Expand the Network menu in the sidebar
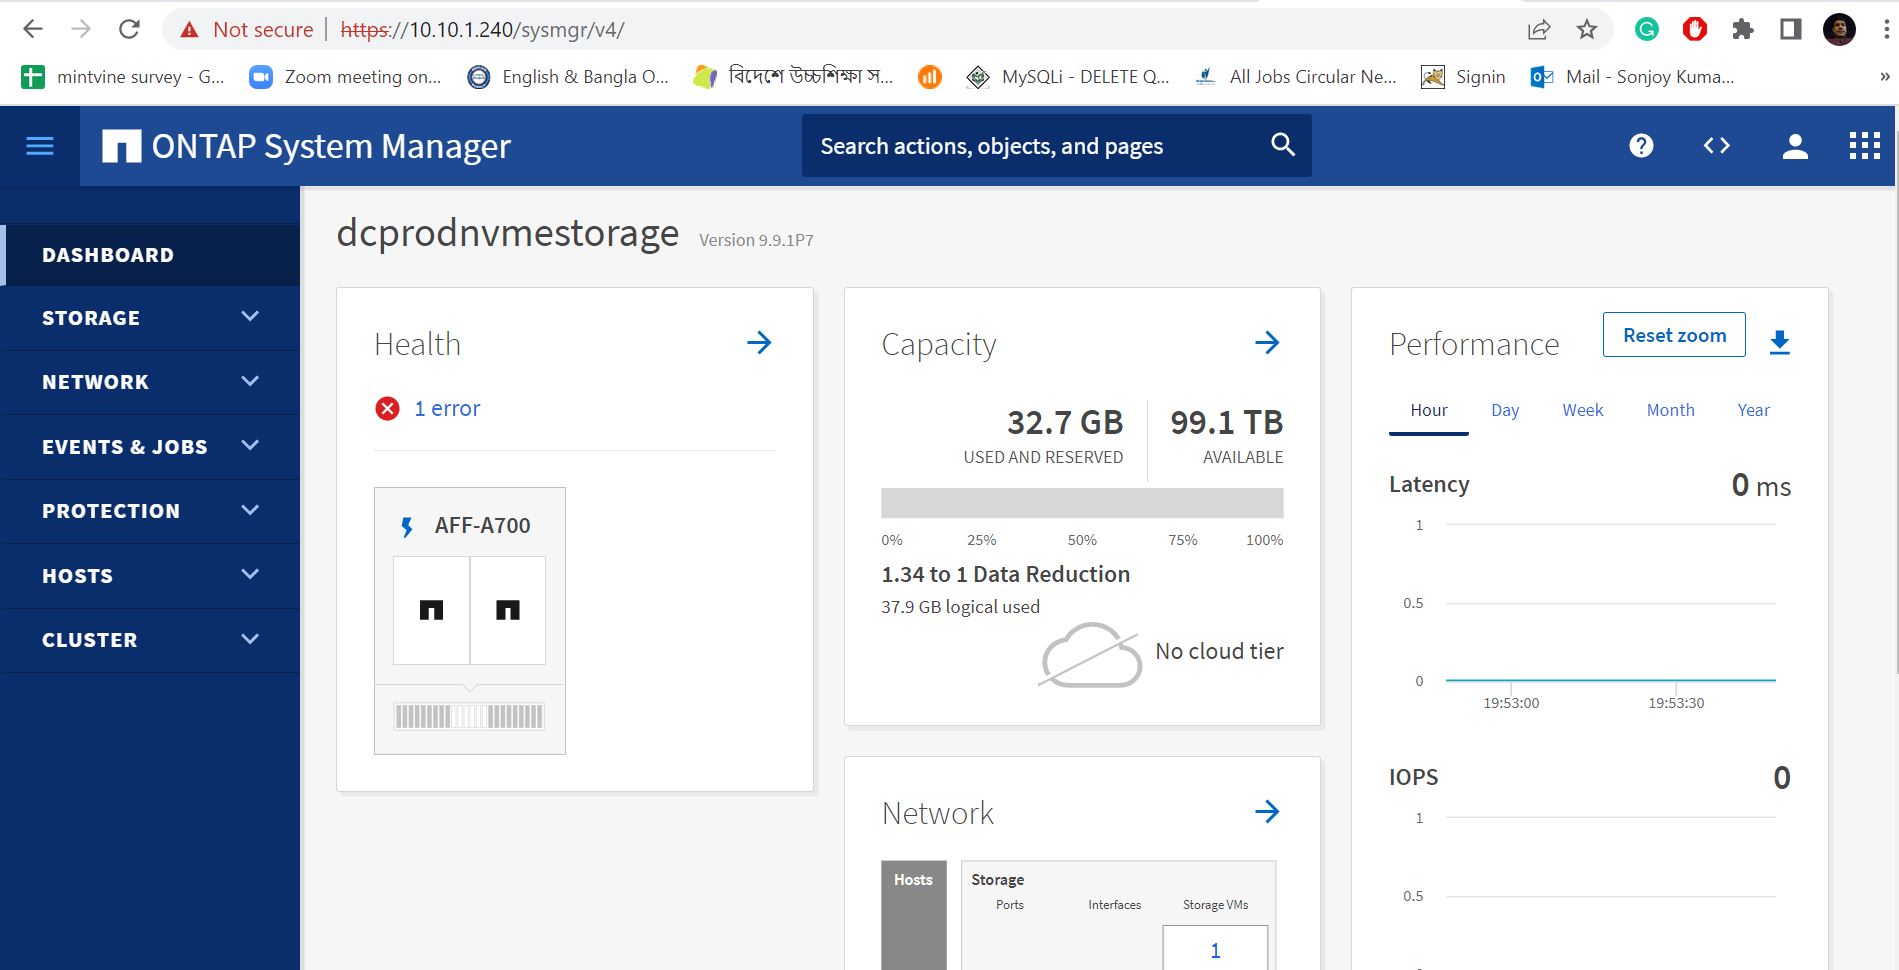The image size is (1899, 970). click(x=150, y=382)
